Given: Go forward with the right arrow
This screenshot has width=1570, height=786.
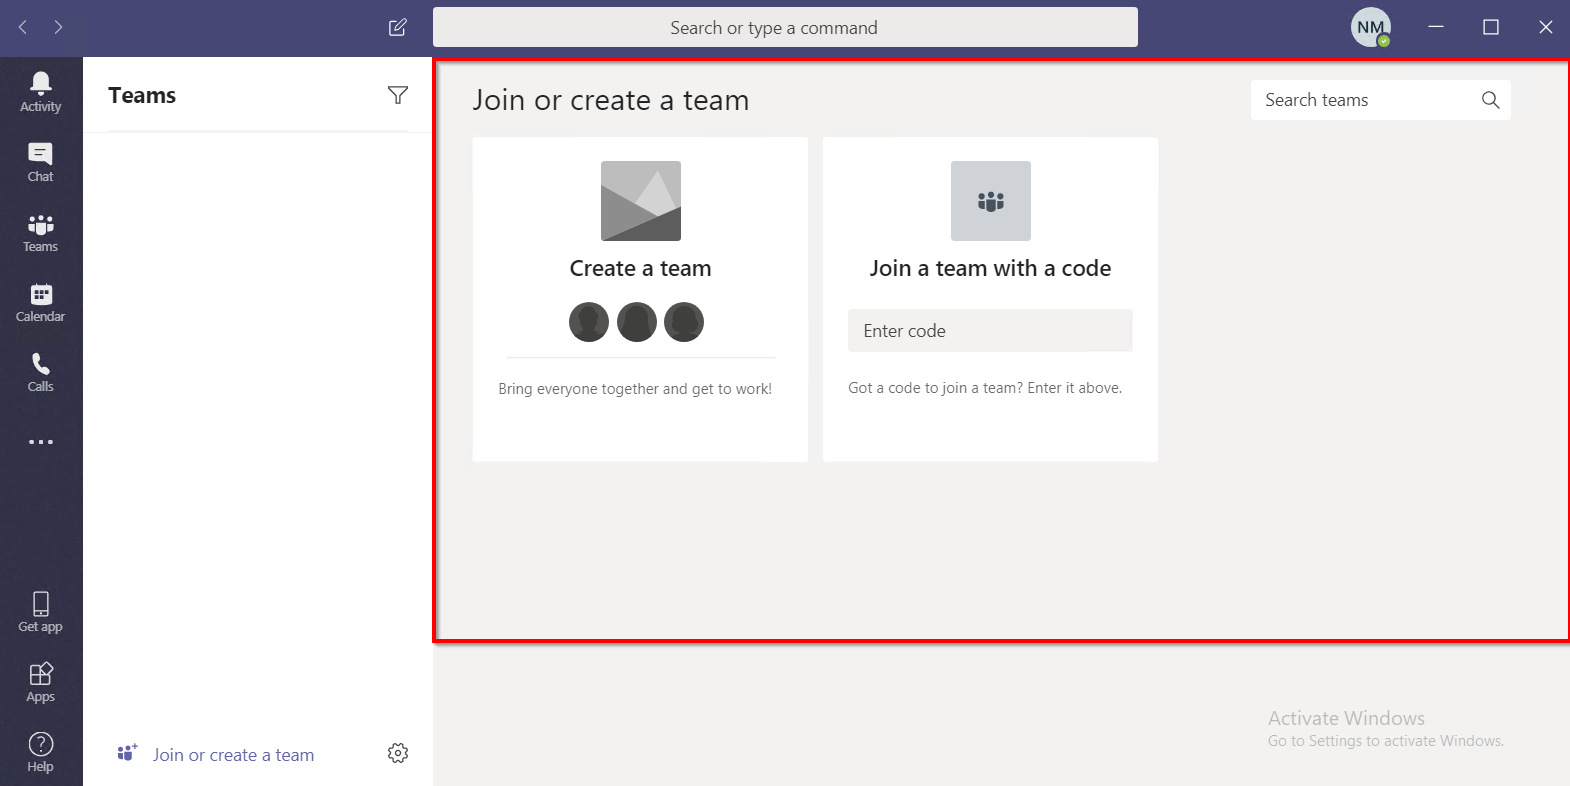Looking at the screenshot, I should (58, 27).
